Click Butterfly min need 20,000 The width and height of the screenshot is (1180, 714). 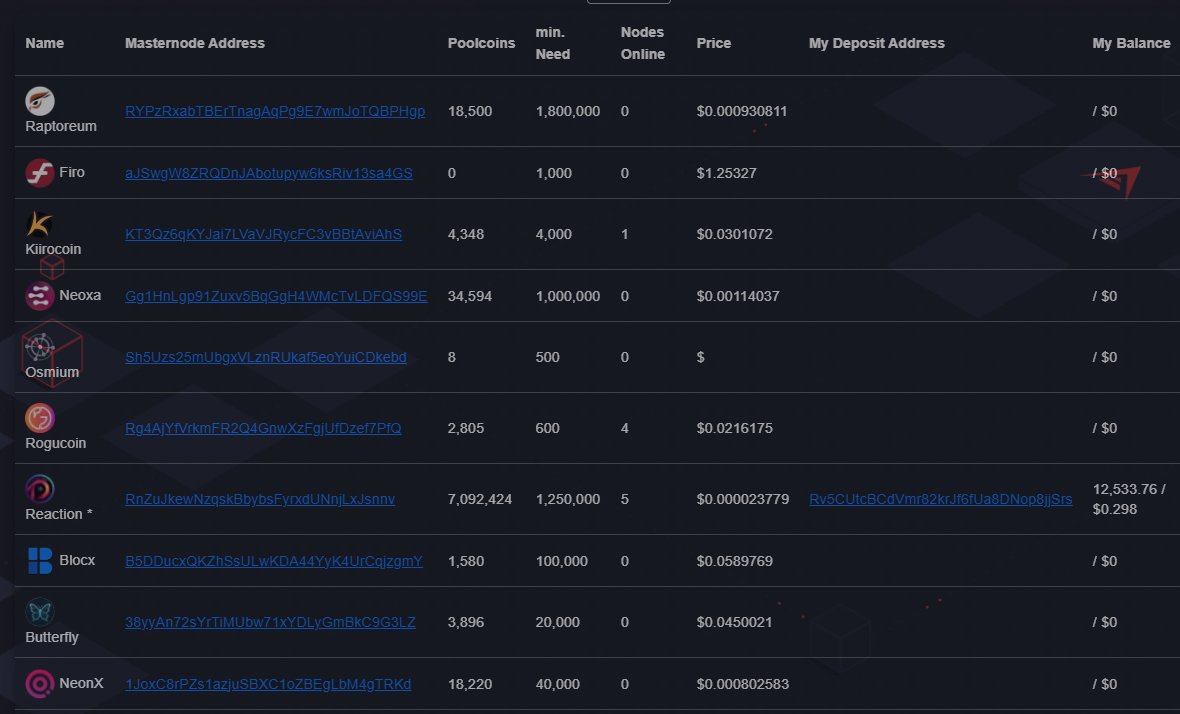pos(558,622)
